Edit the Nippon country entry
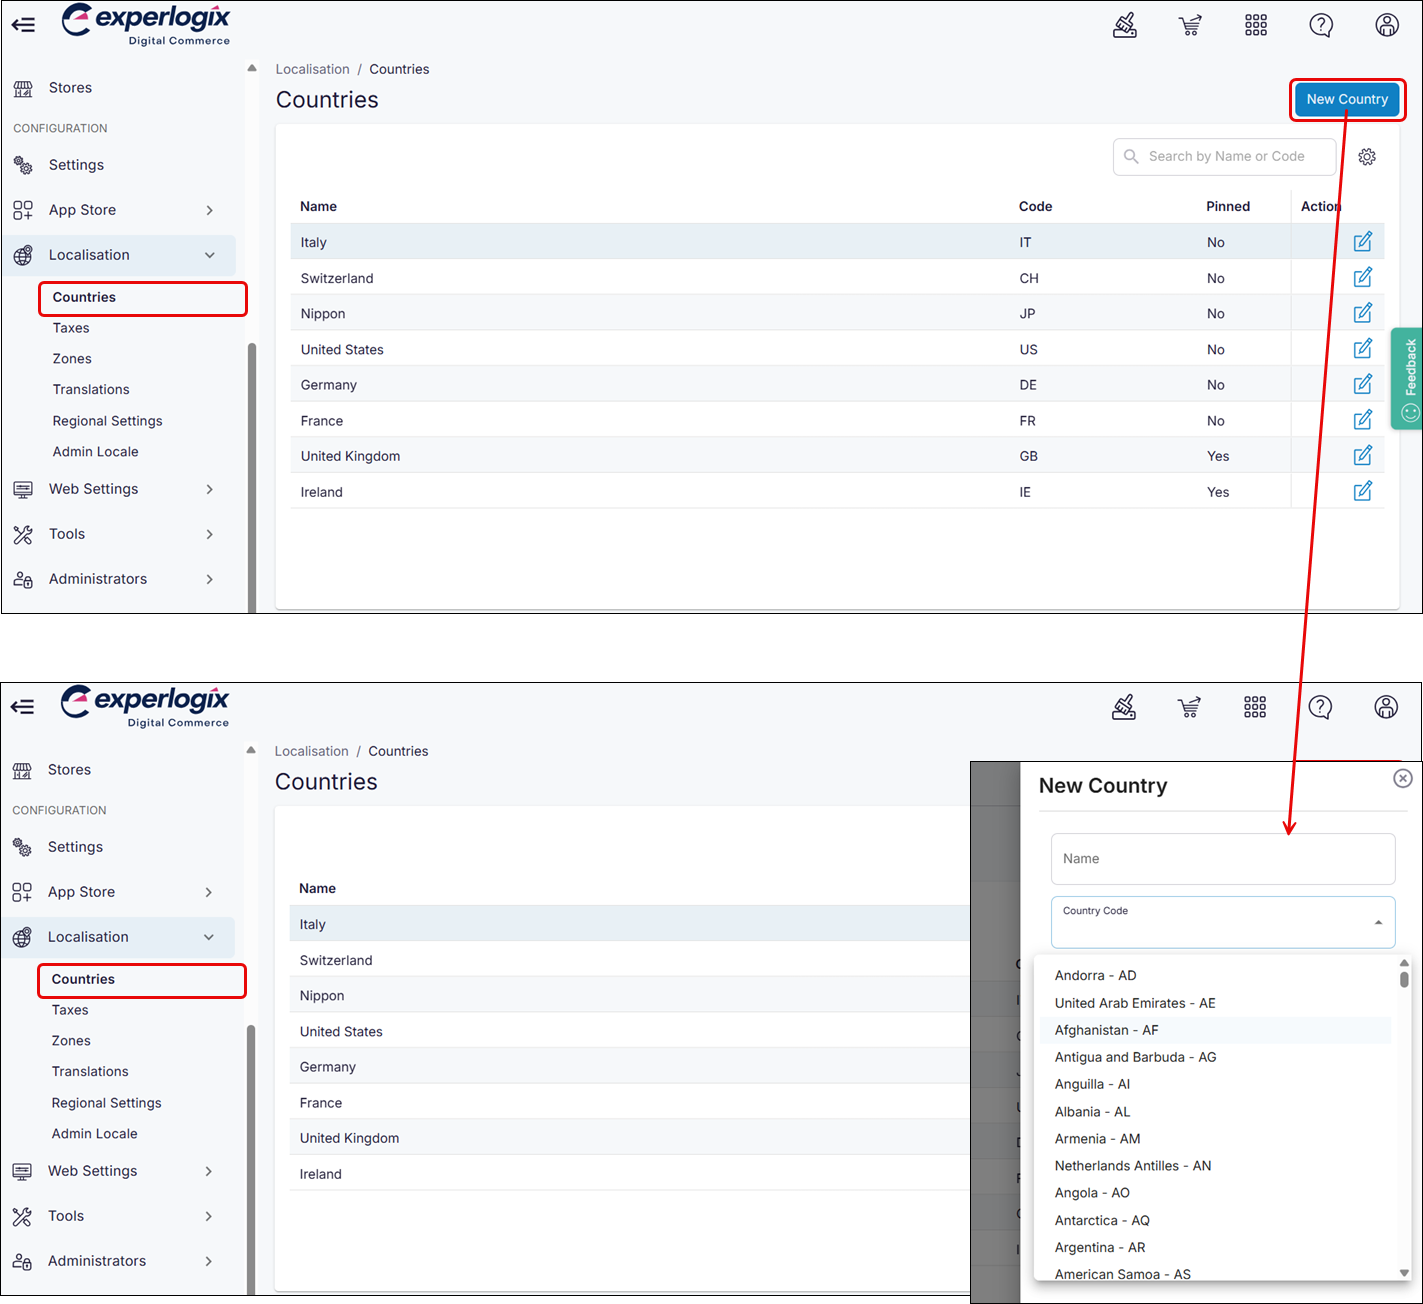The height and width of the screenshot is (1304, 1423). coord(1362,314)
